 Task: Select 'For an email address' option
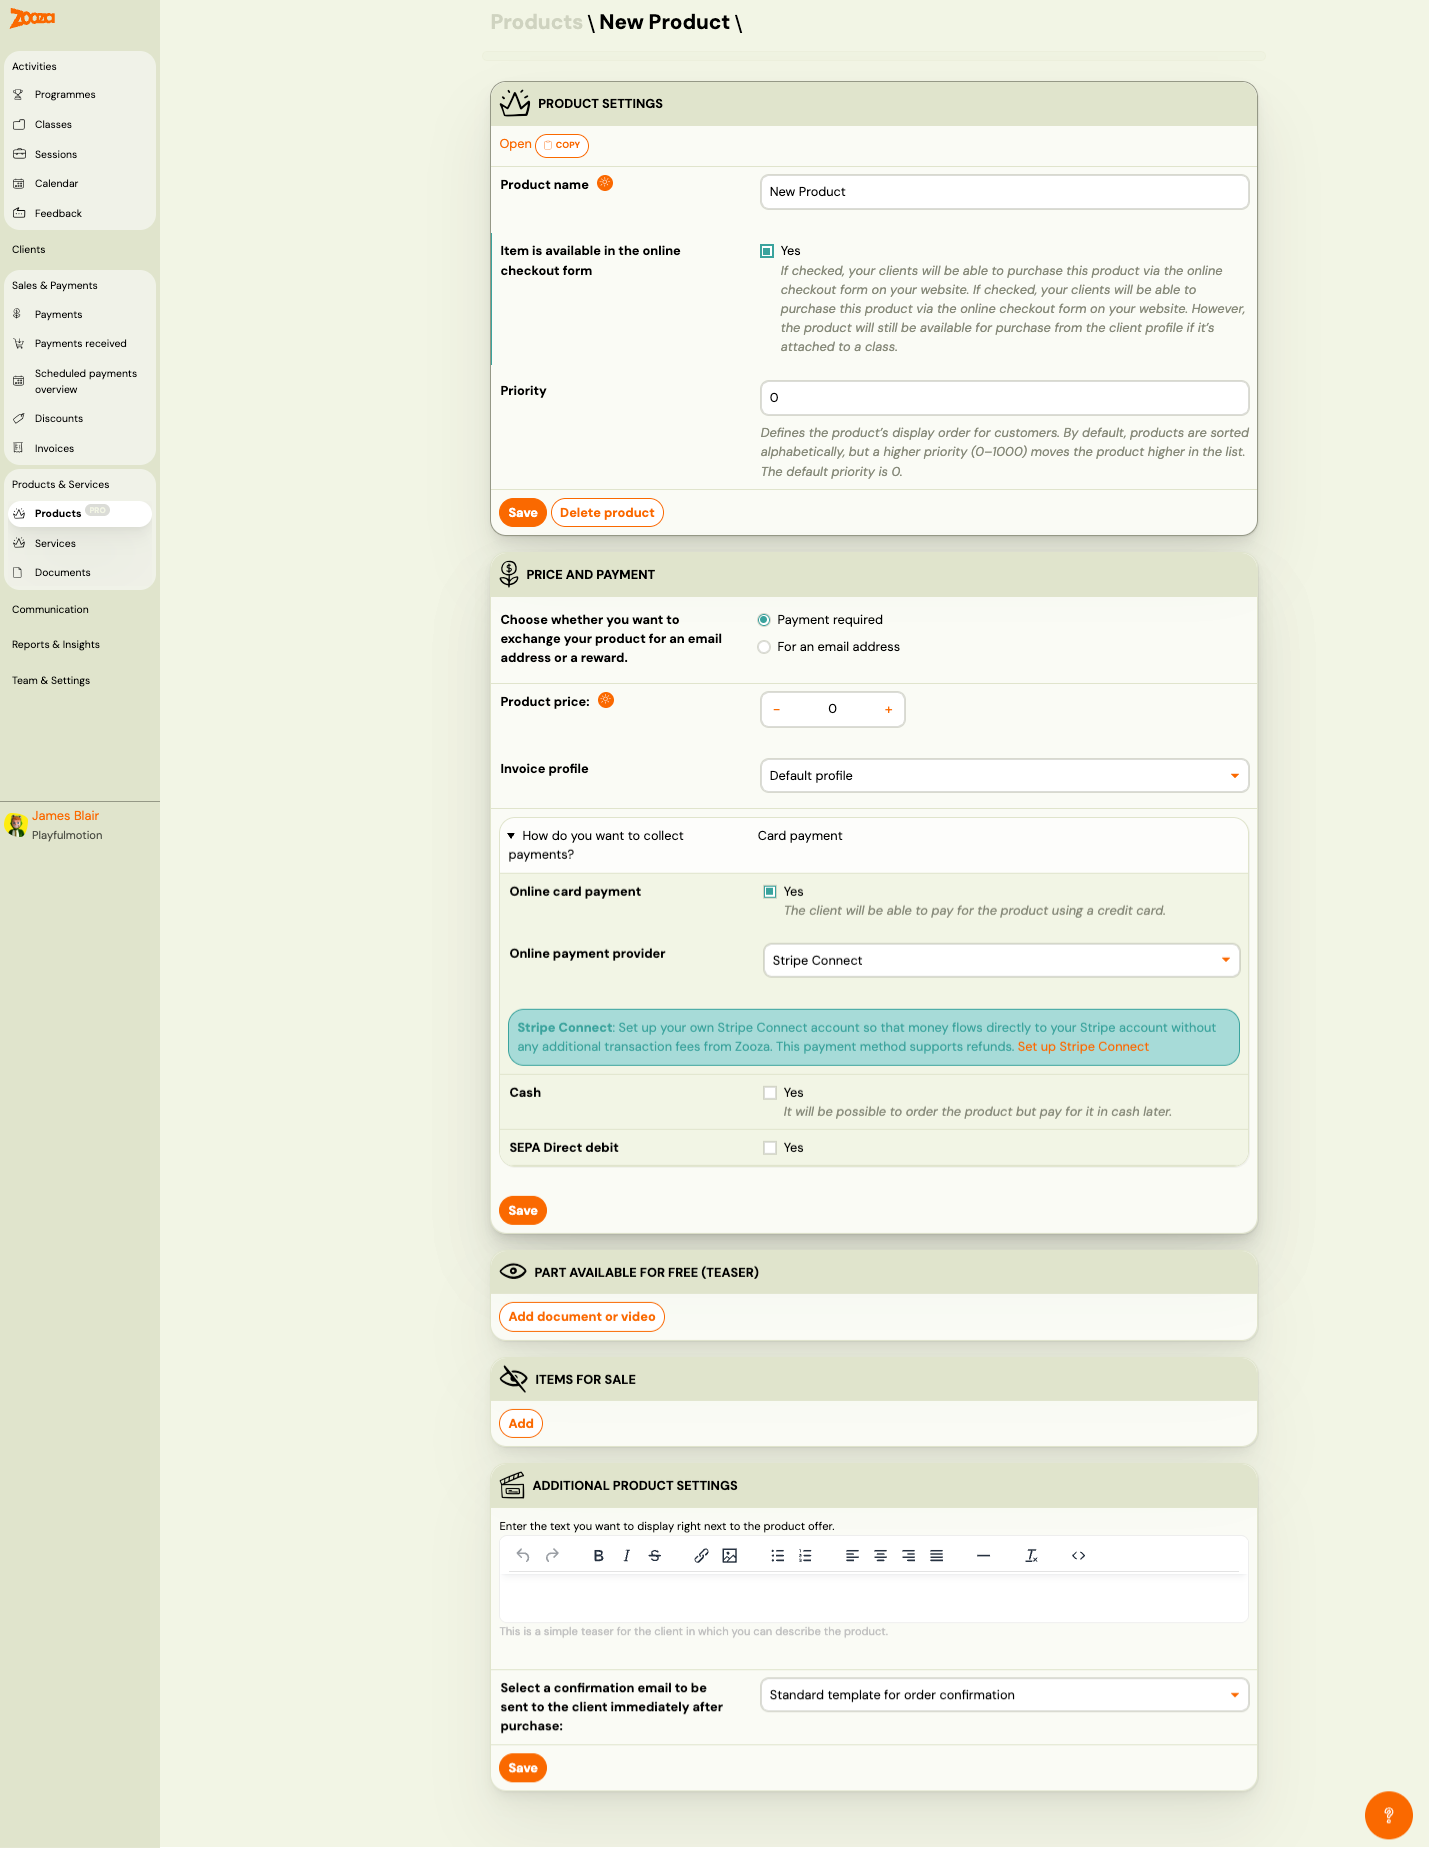pyautogui.click(x=764, y=647)
